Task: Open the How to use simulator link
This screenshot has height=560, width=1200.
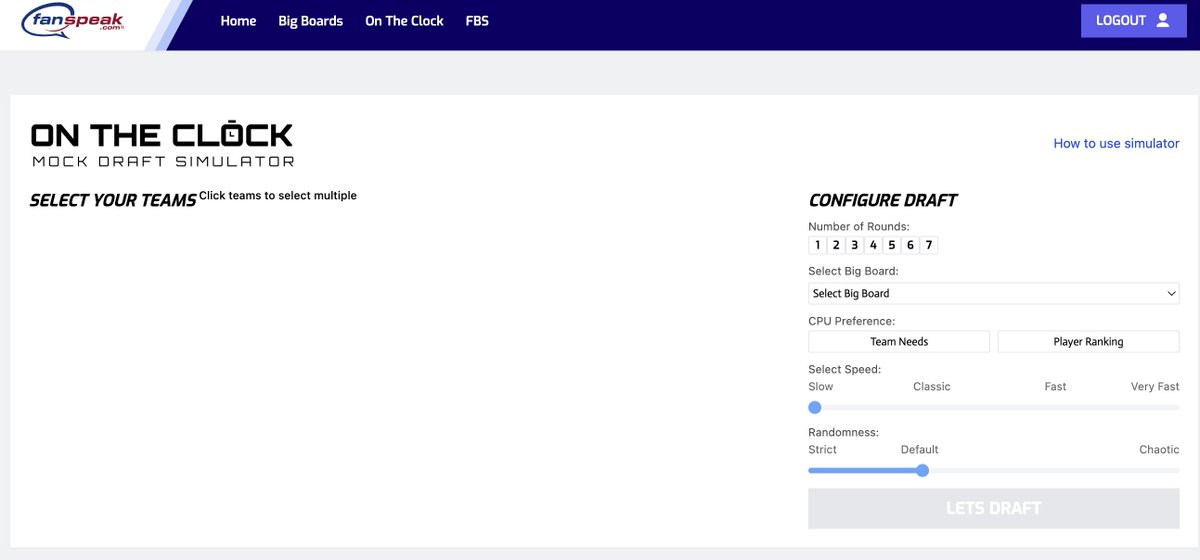Action: coord(1116,143)
